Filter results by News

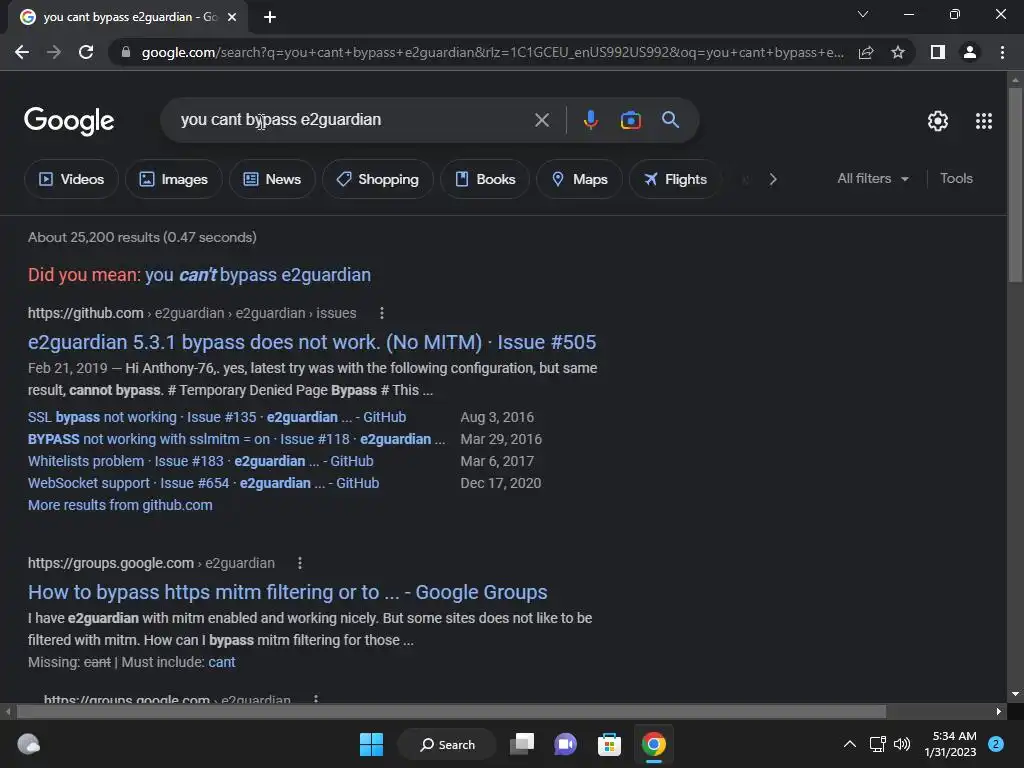(272, 179)
